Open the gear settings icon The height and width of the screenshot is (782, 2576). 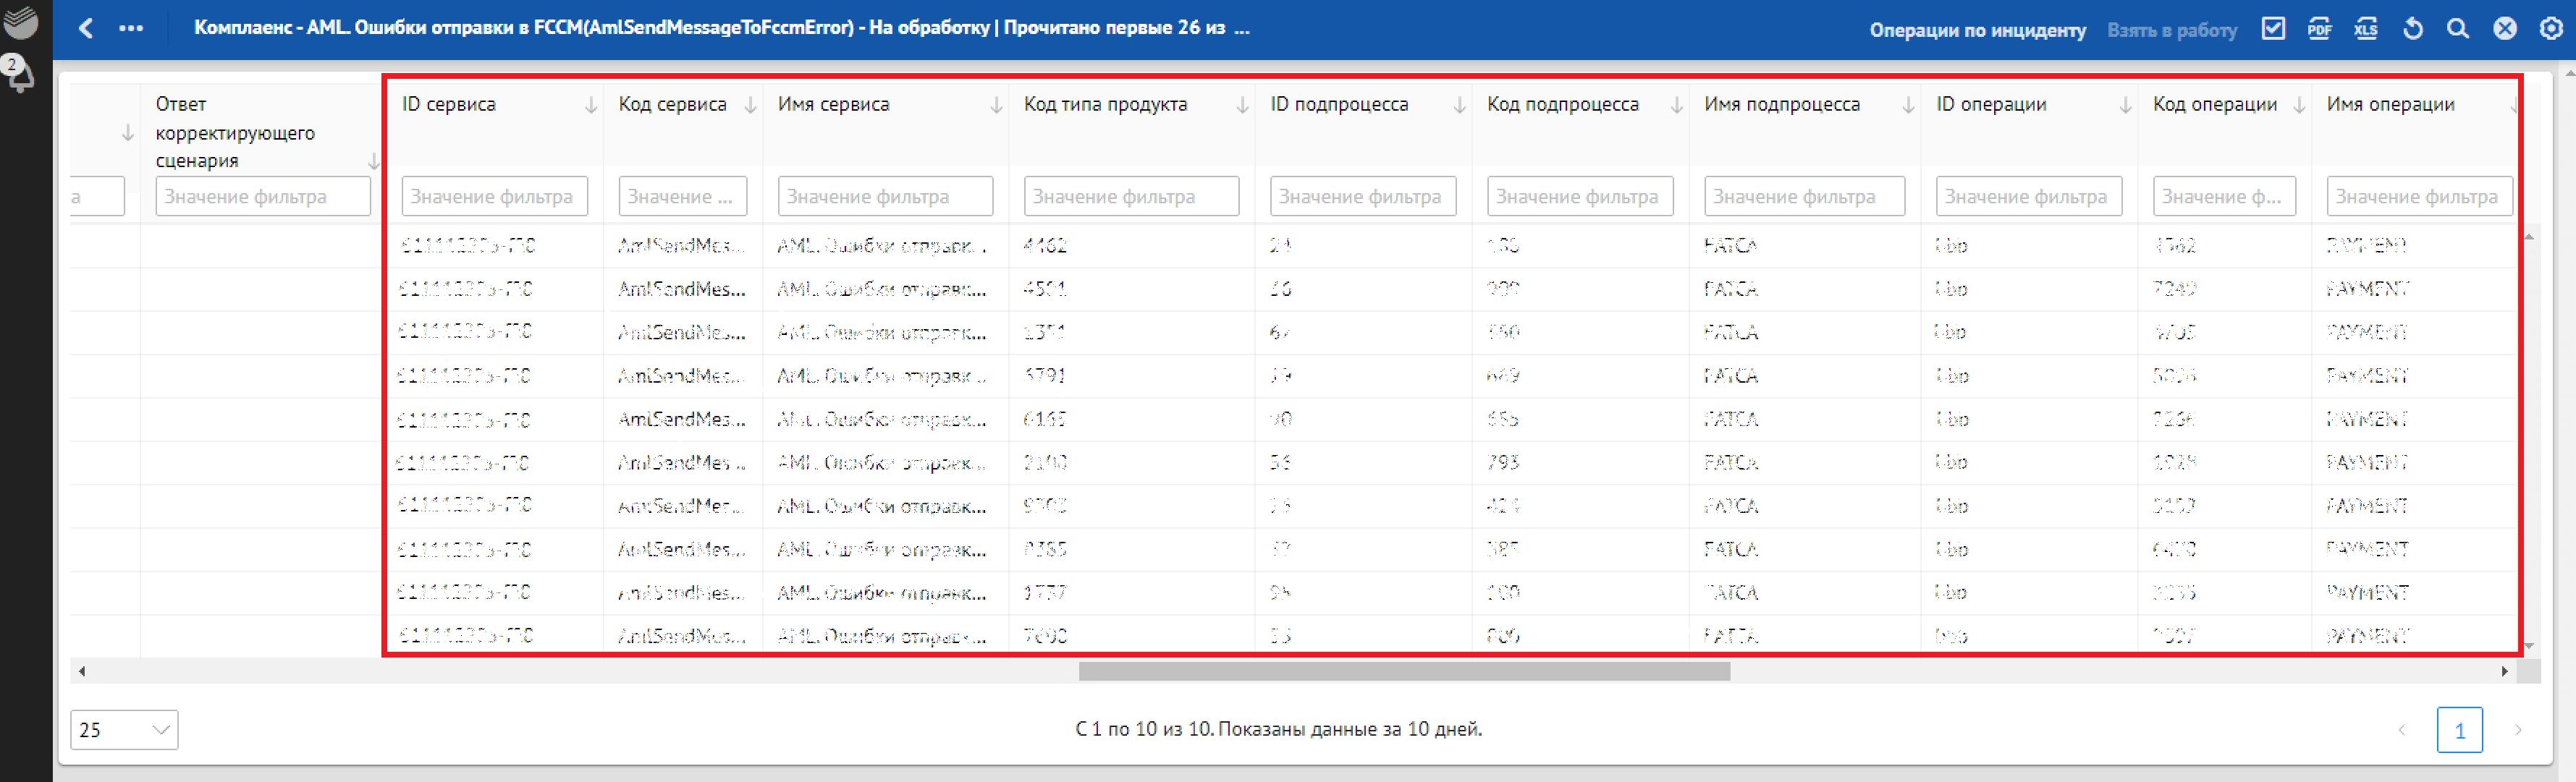(x=2551, y=29)
